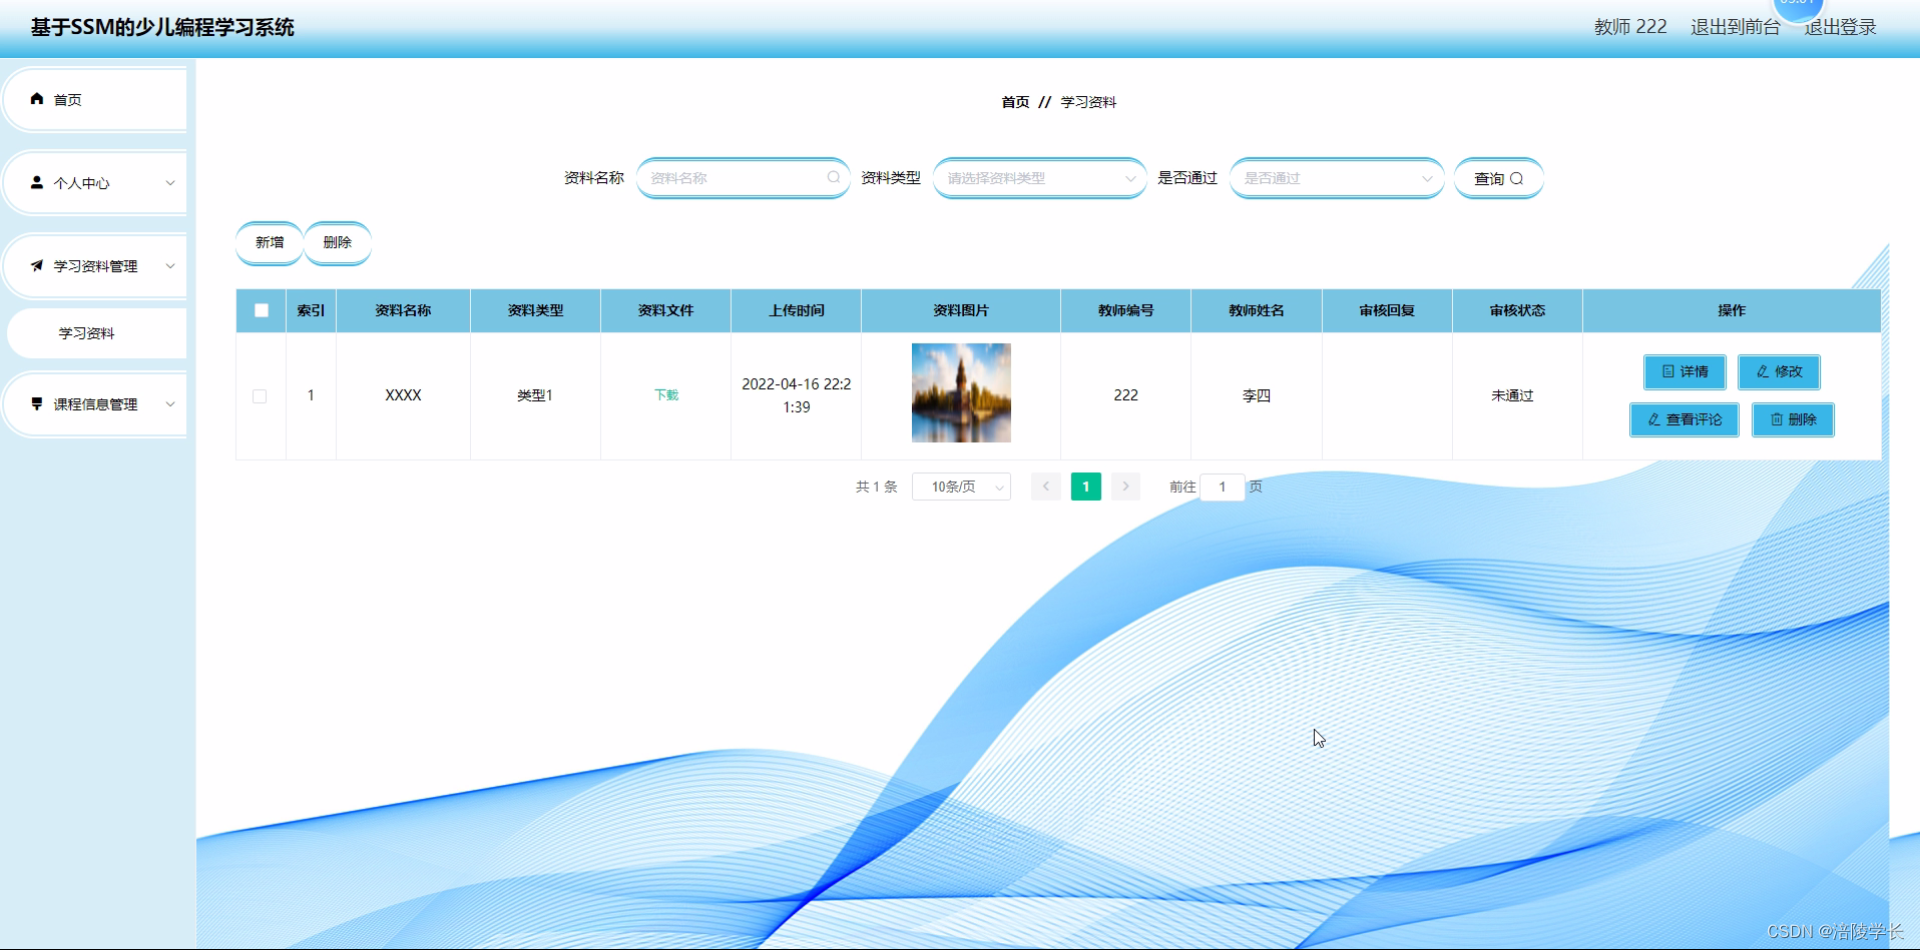Image resolution: width=1920 pixels, height=950 pixels.
Task: Click the city photo thumbnail in 资料图片 column
Action: tap(960, 393)
